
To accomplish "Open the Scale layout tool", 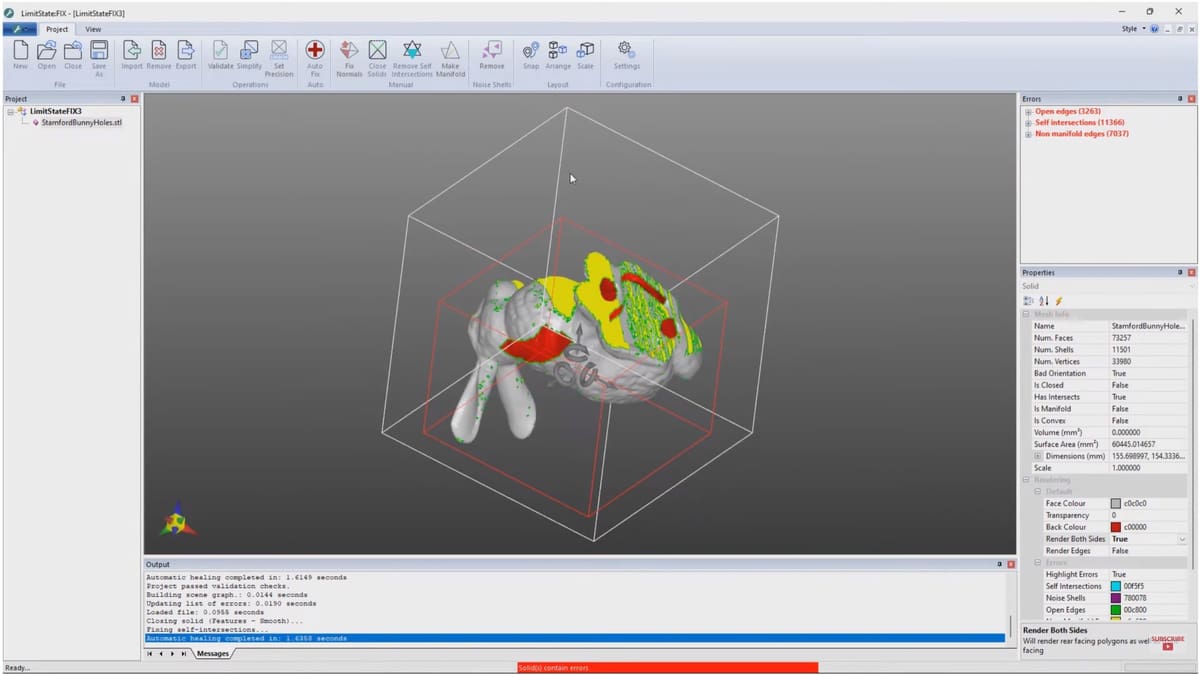I will (x=585, y=54).
